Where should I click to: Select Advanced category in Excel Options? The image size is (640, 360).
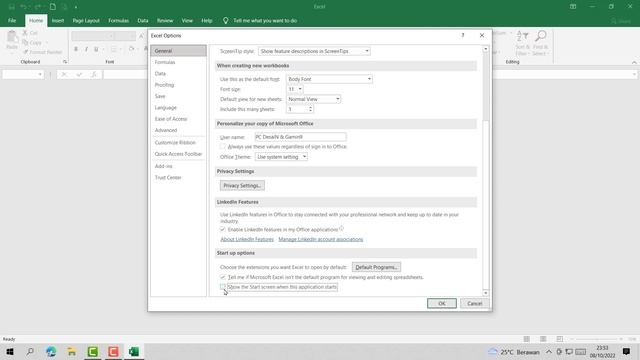178,130
